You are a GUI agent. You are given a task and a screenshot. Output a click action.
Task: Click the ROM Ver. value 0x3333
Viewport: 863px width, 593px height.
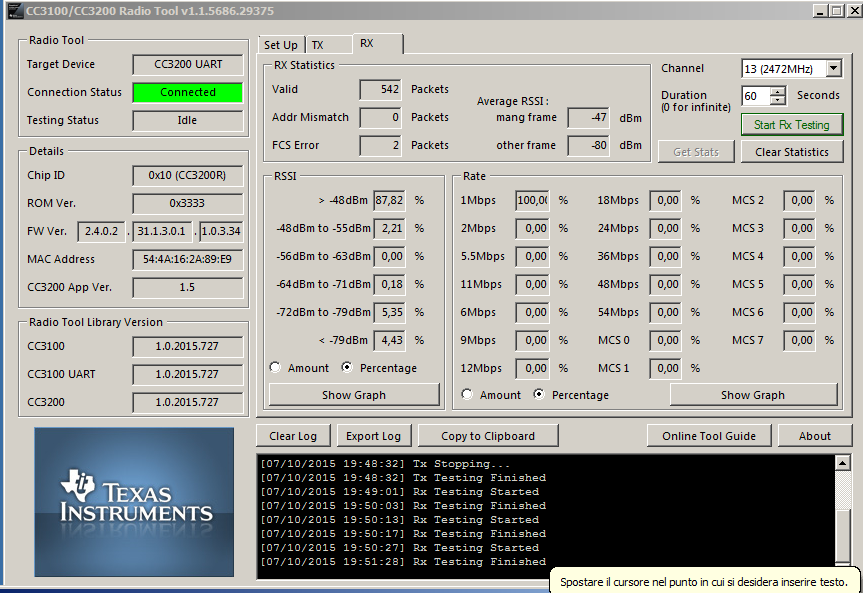(188, 203)
